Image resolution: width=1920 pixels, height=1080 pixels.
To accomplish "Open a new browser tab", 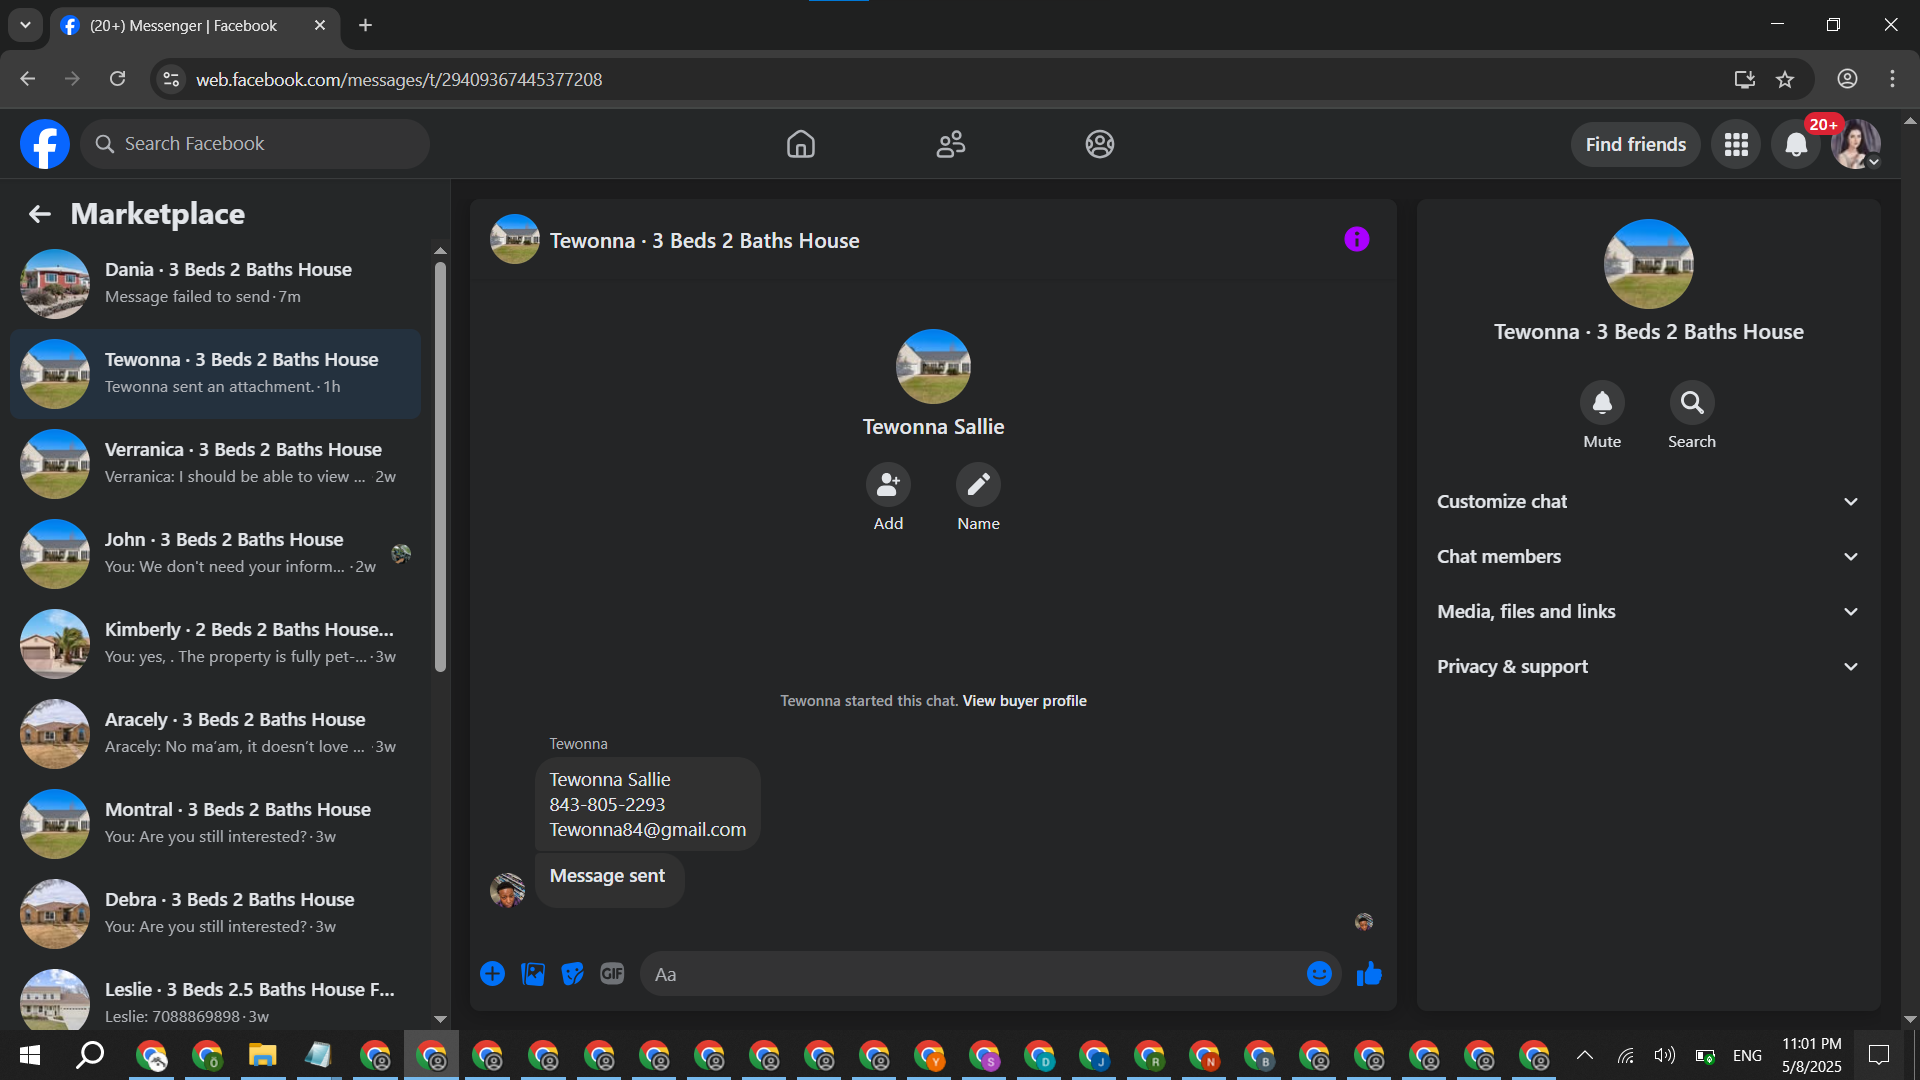I will tap(366, 25).
